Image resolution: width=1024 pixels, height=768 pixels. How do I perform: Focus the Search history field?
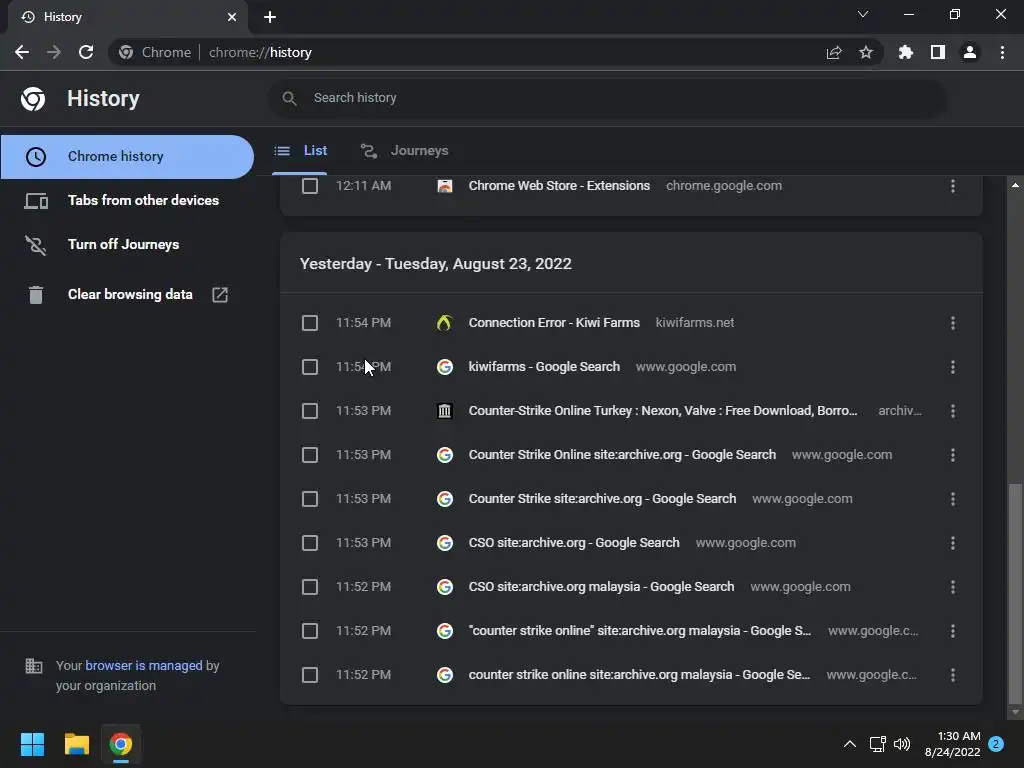[x=607, y=98]
